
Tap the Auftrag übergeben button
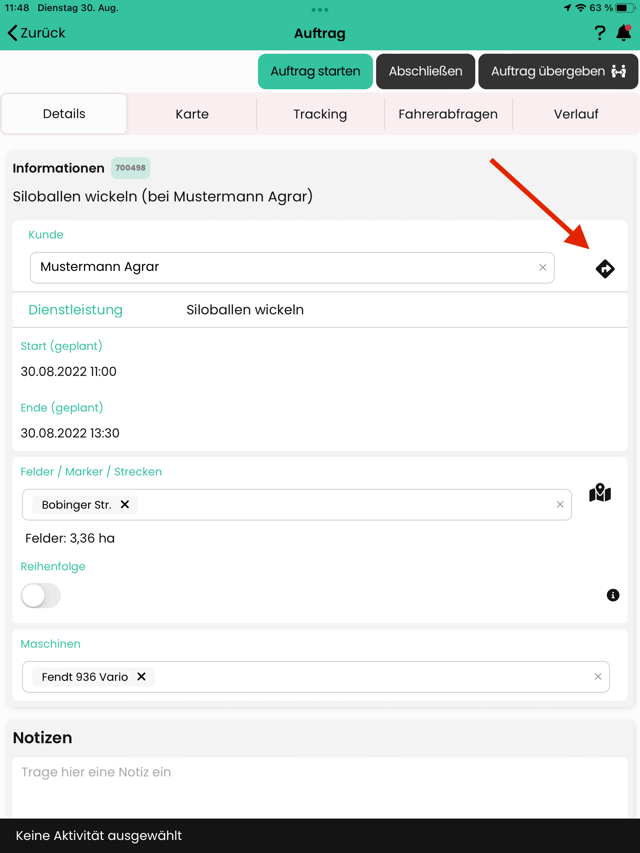[558, 71]
